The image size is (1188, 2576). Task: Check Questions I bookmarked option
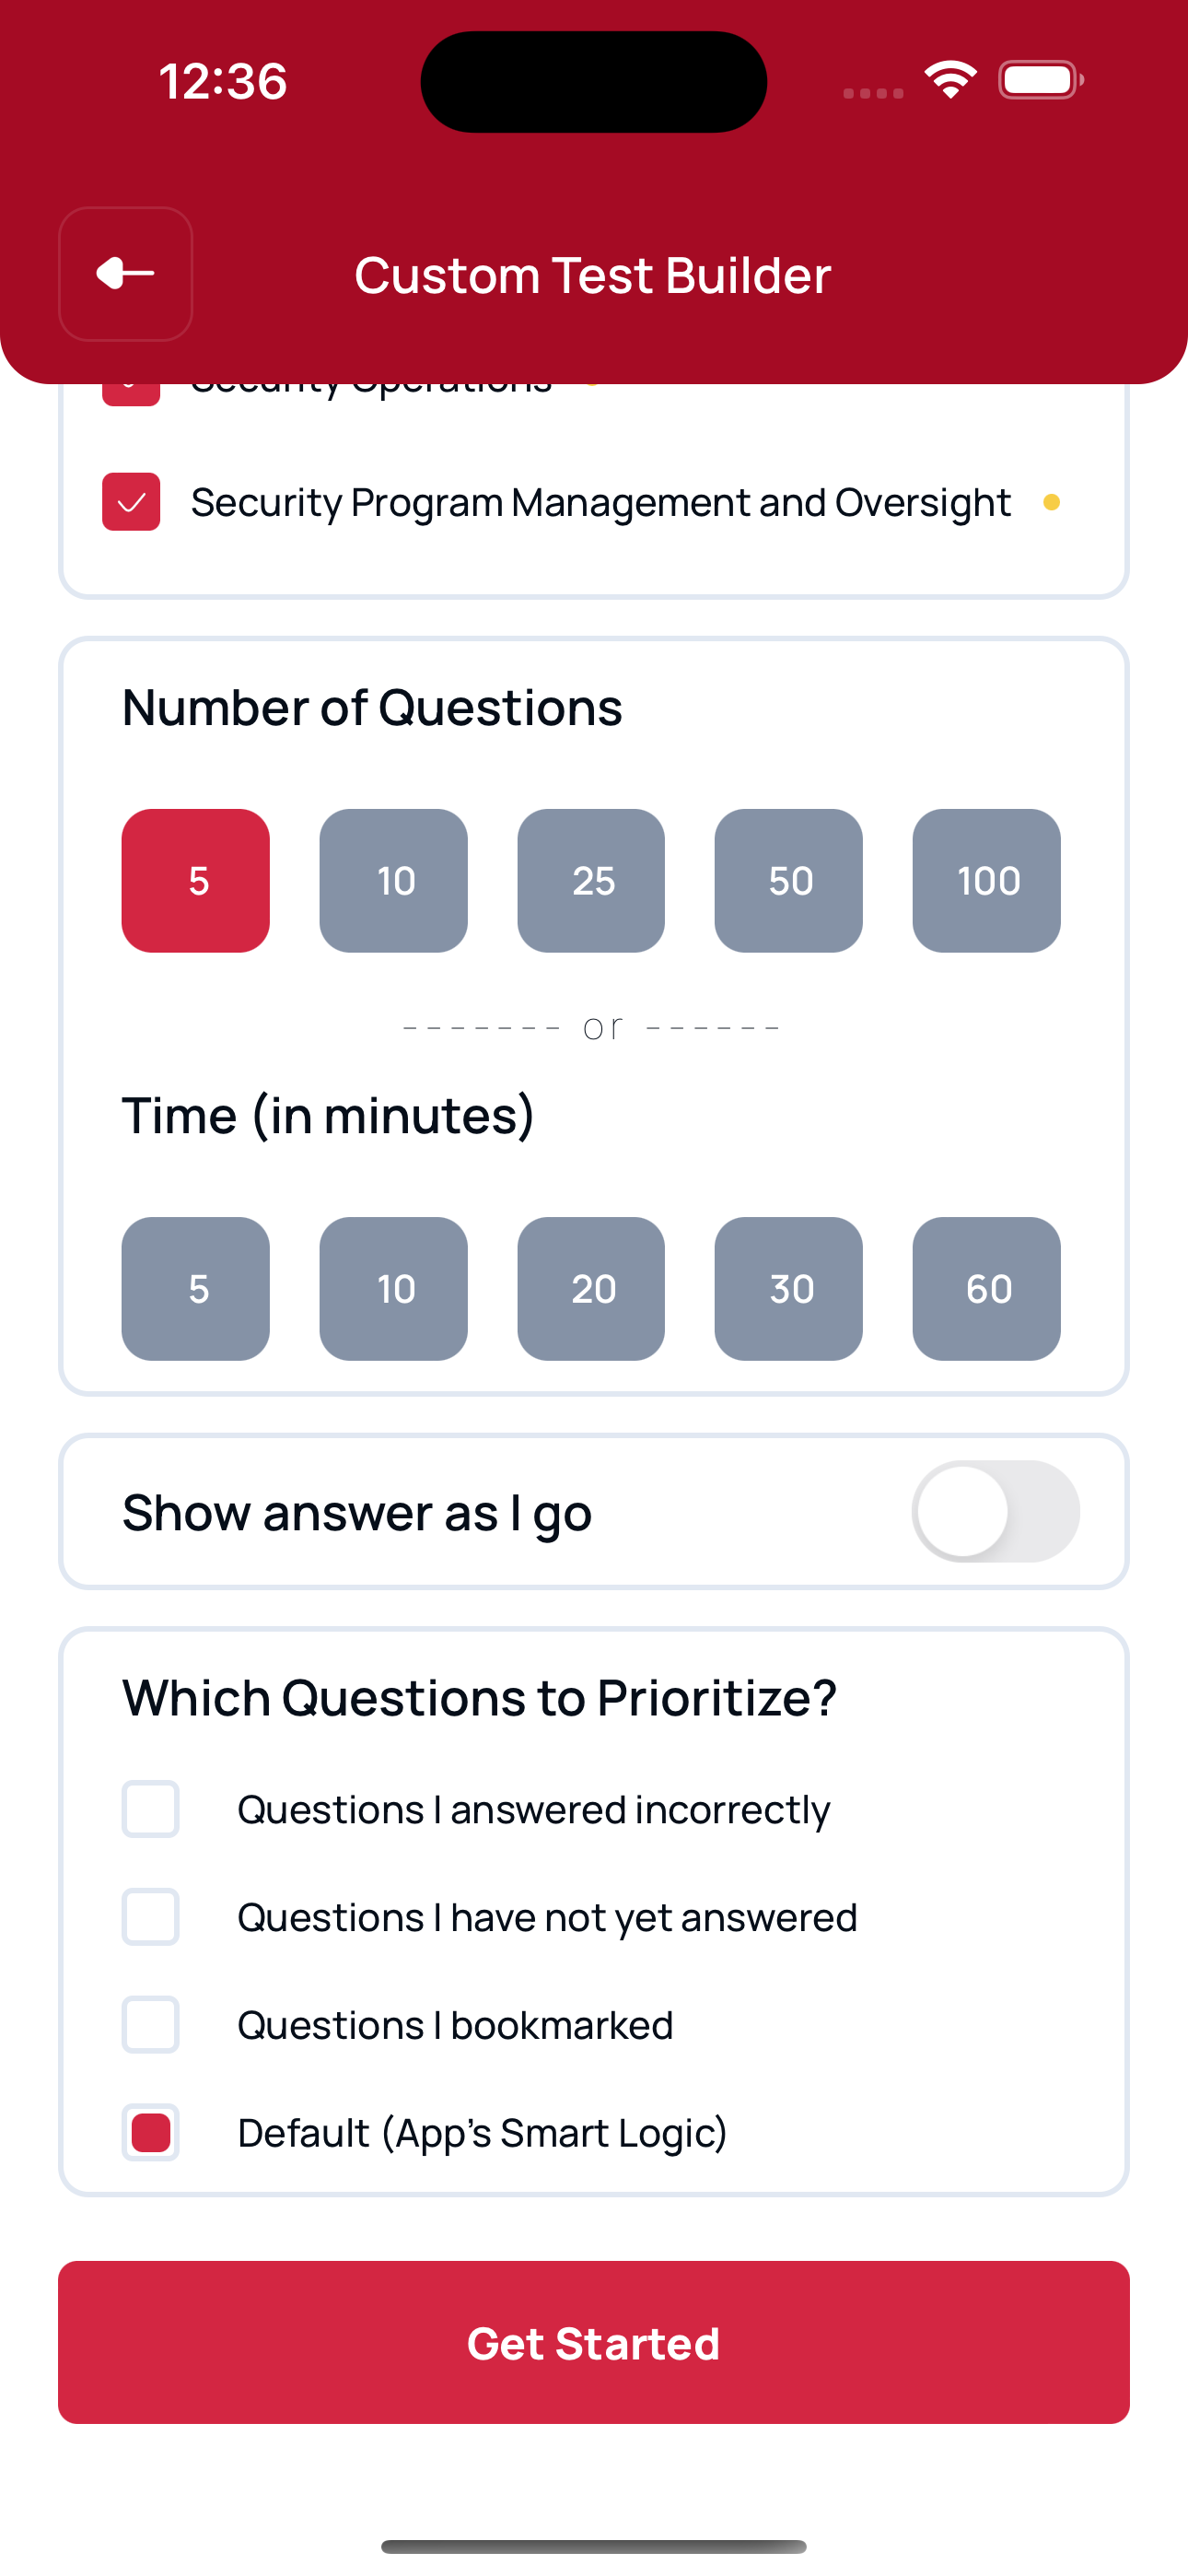coord(151,2025)
